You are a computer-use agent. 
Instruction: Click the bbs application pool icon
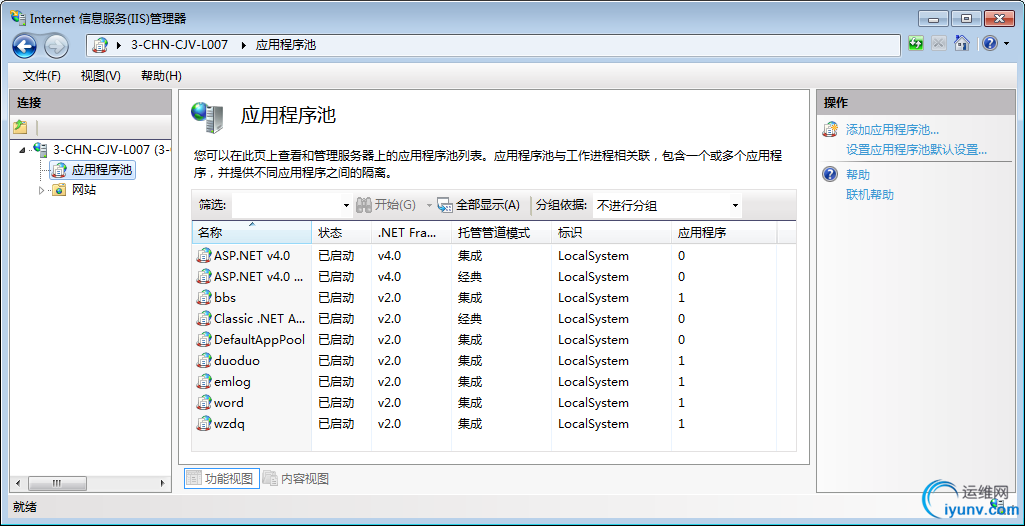coord(204,297)
